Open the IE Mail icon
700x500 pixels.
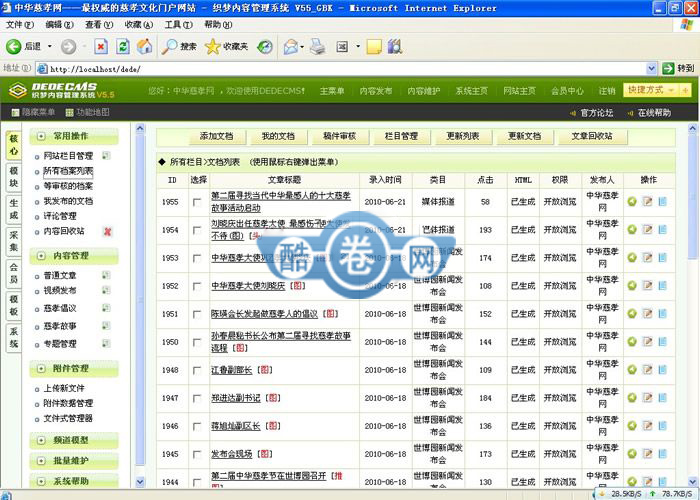point(291,46)
